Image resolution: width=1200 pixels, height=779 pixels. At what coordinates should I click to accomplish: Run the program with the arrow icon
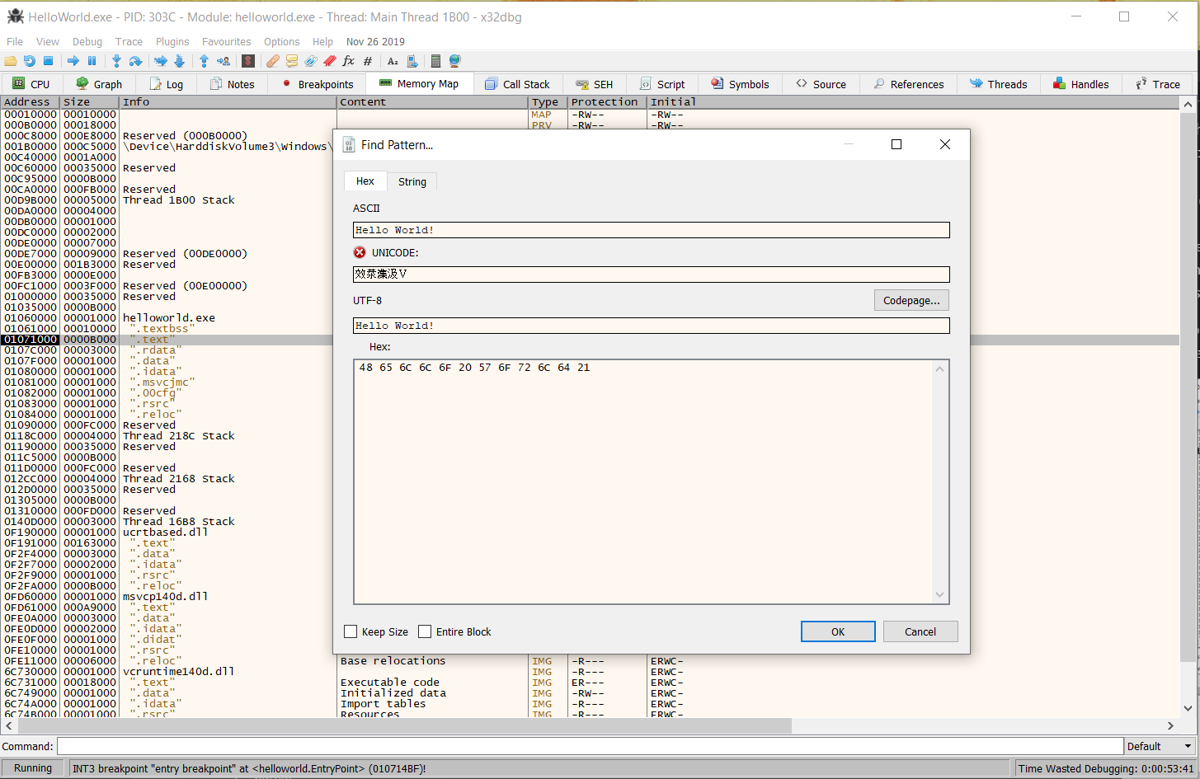click(x=73, y=61)
